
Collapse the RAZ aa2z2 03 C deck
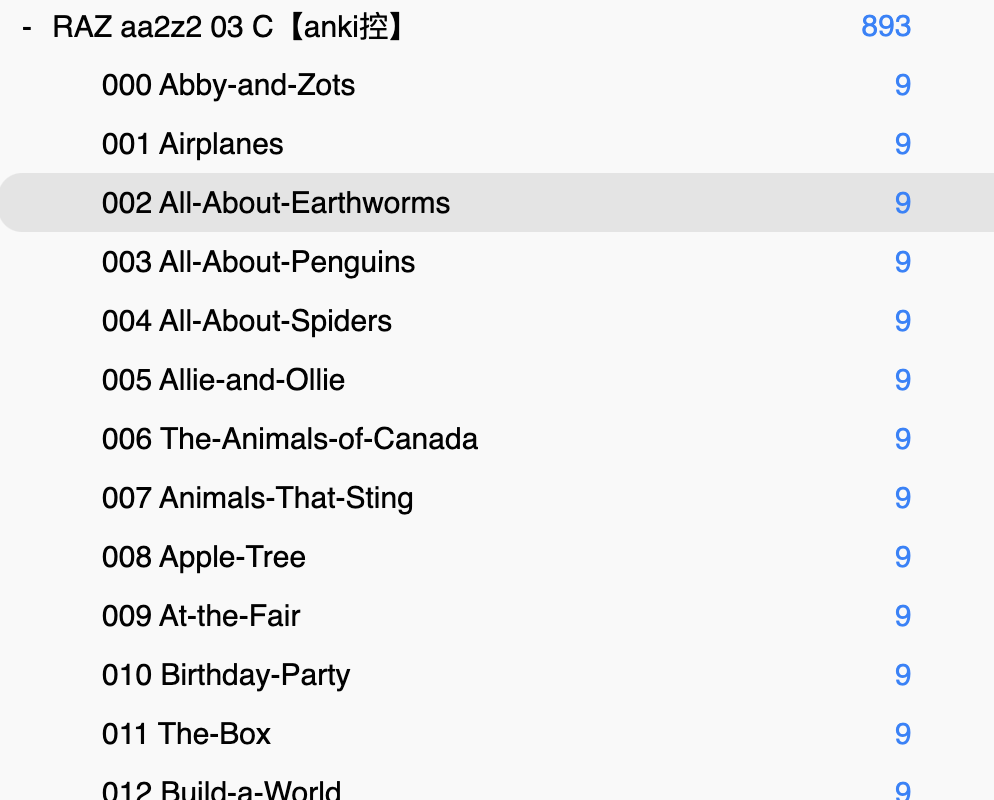tap(26, 27)
